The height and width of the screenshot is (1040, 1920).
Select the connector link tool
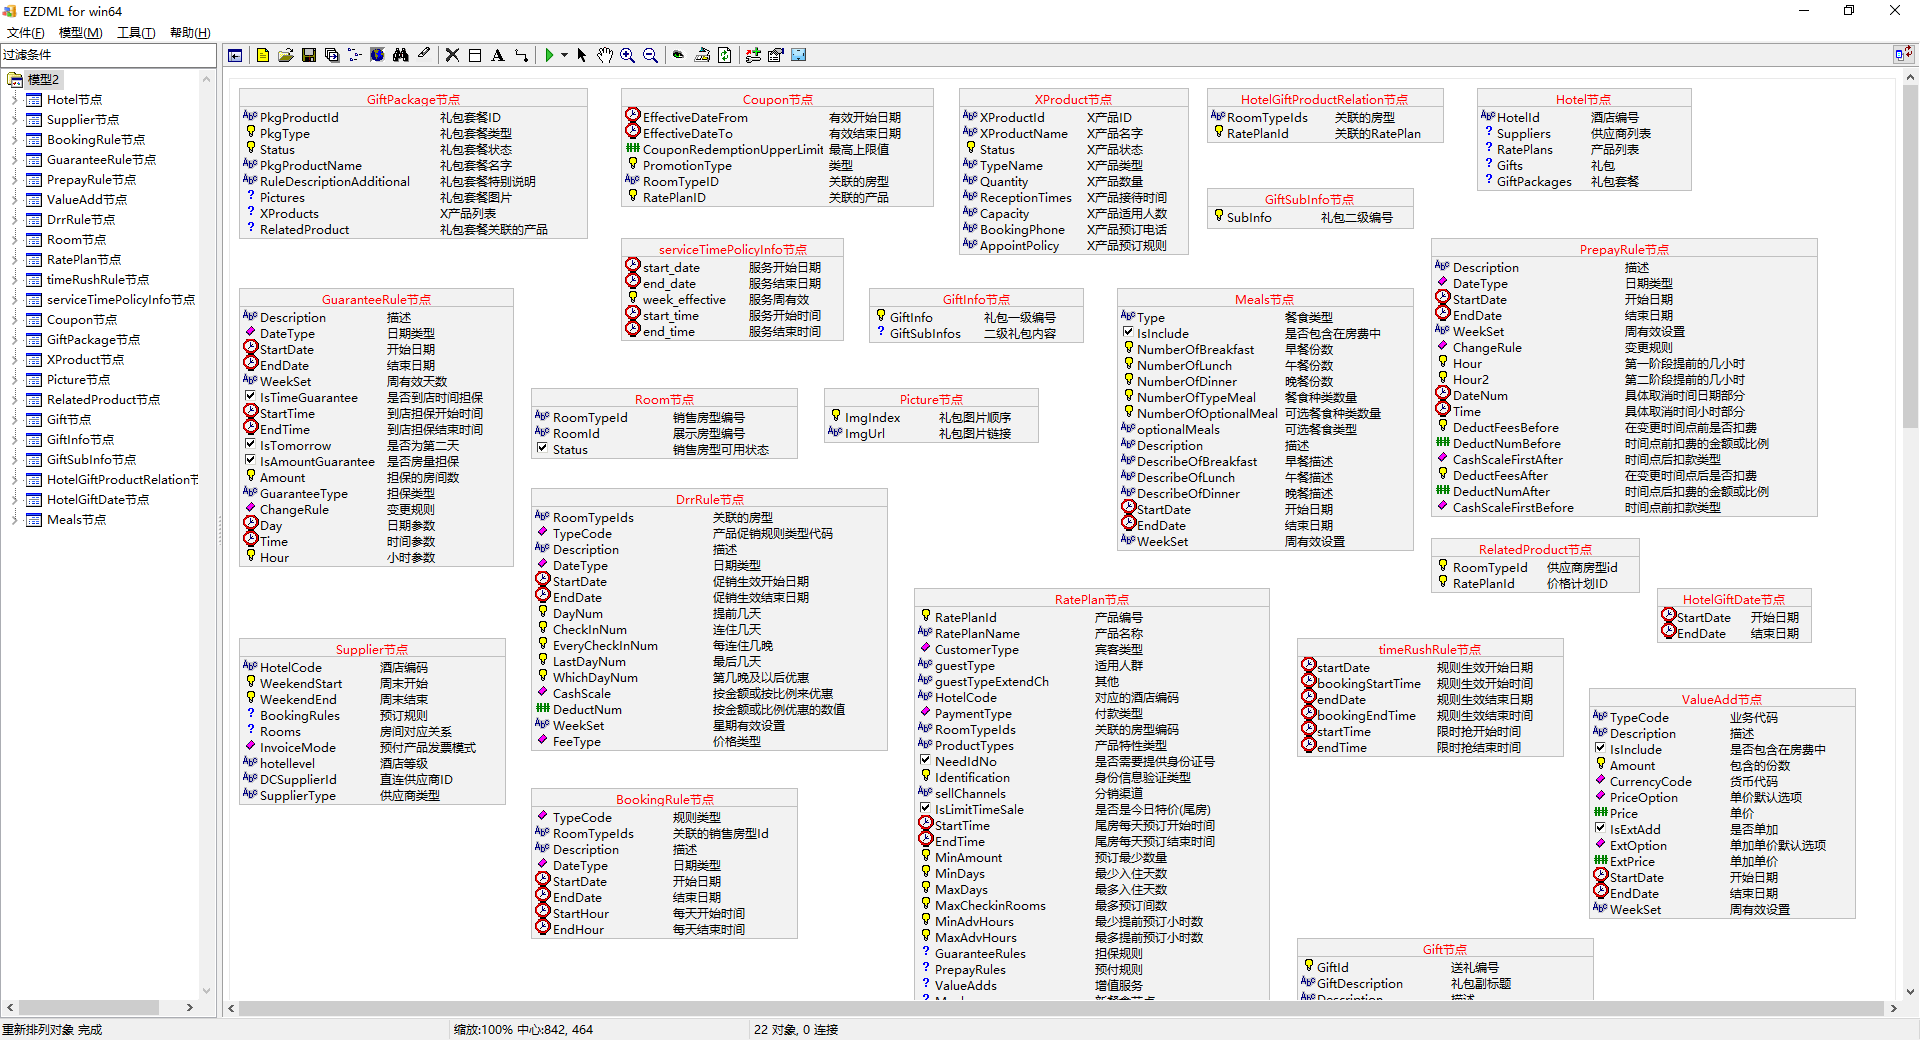point(521,55)
